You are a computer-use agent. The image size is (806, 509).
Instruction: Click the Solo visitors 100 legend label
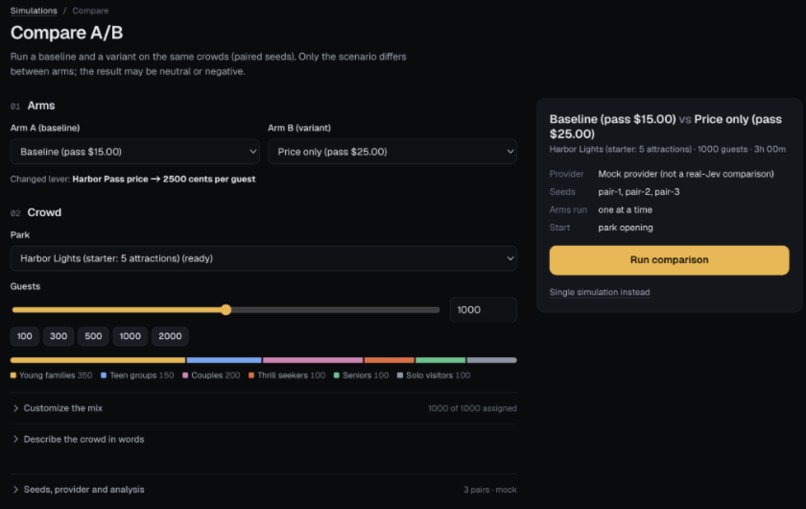(x=434, y=375)
